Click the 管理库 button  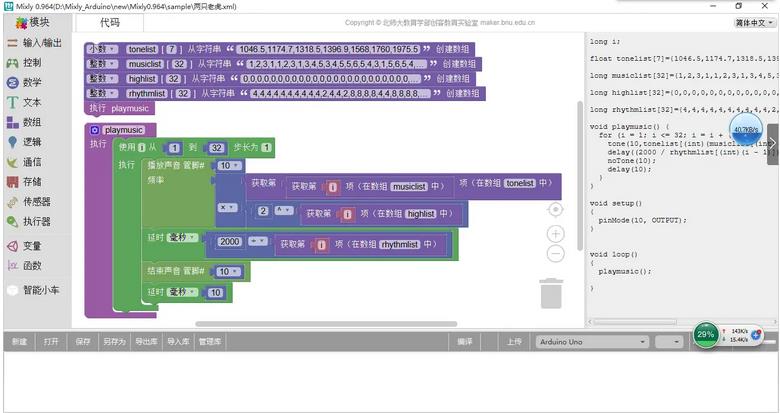click(210, 342)
